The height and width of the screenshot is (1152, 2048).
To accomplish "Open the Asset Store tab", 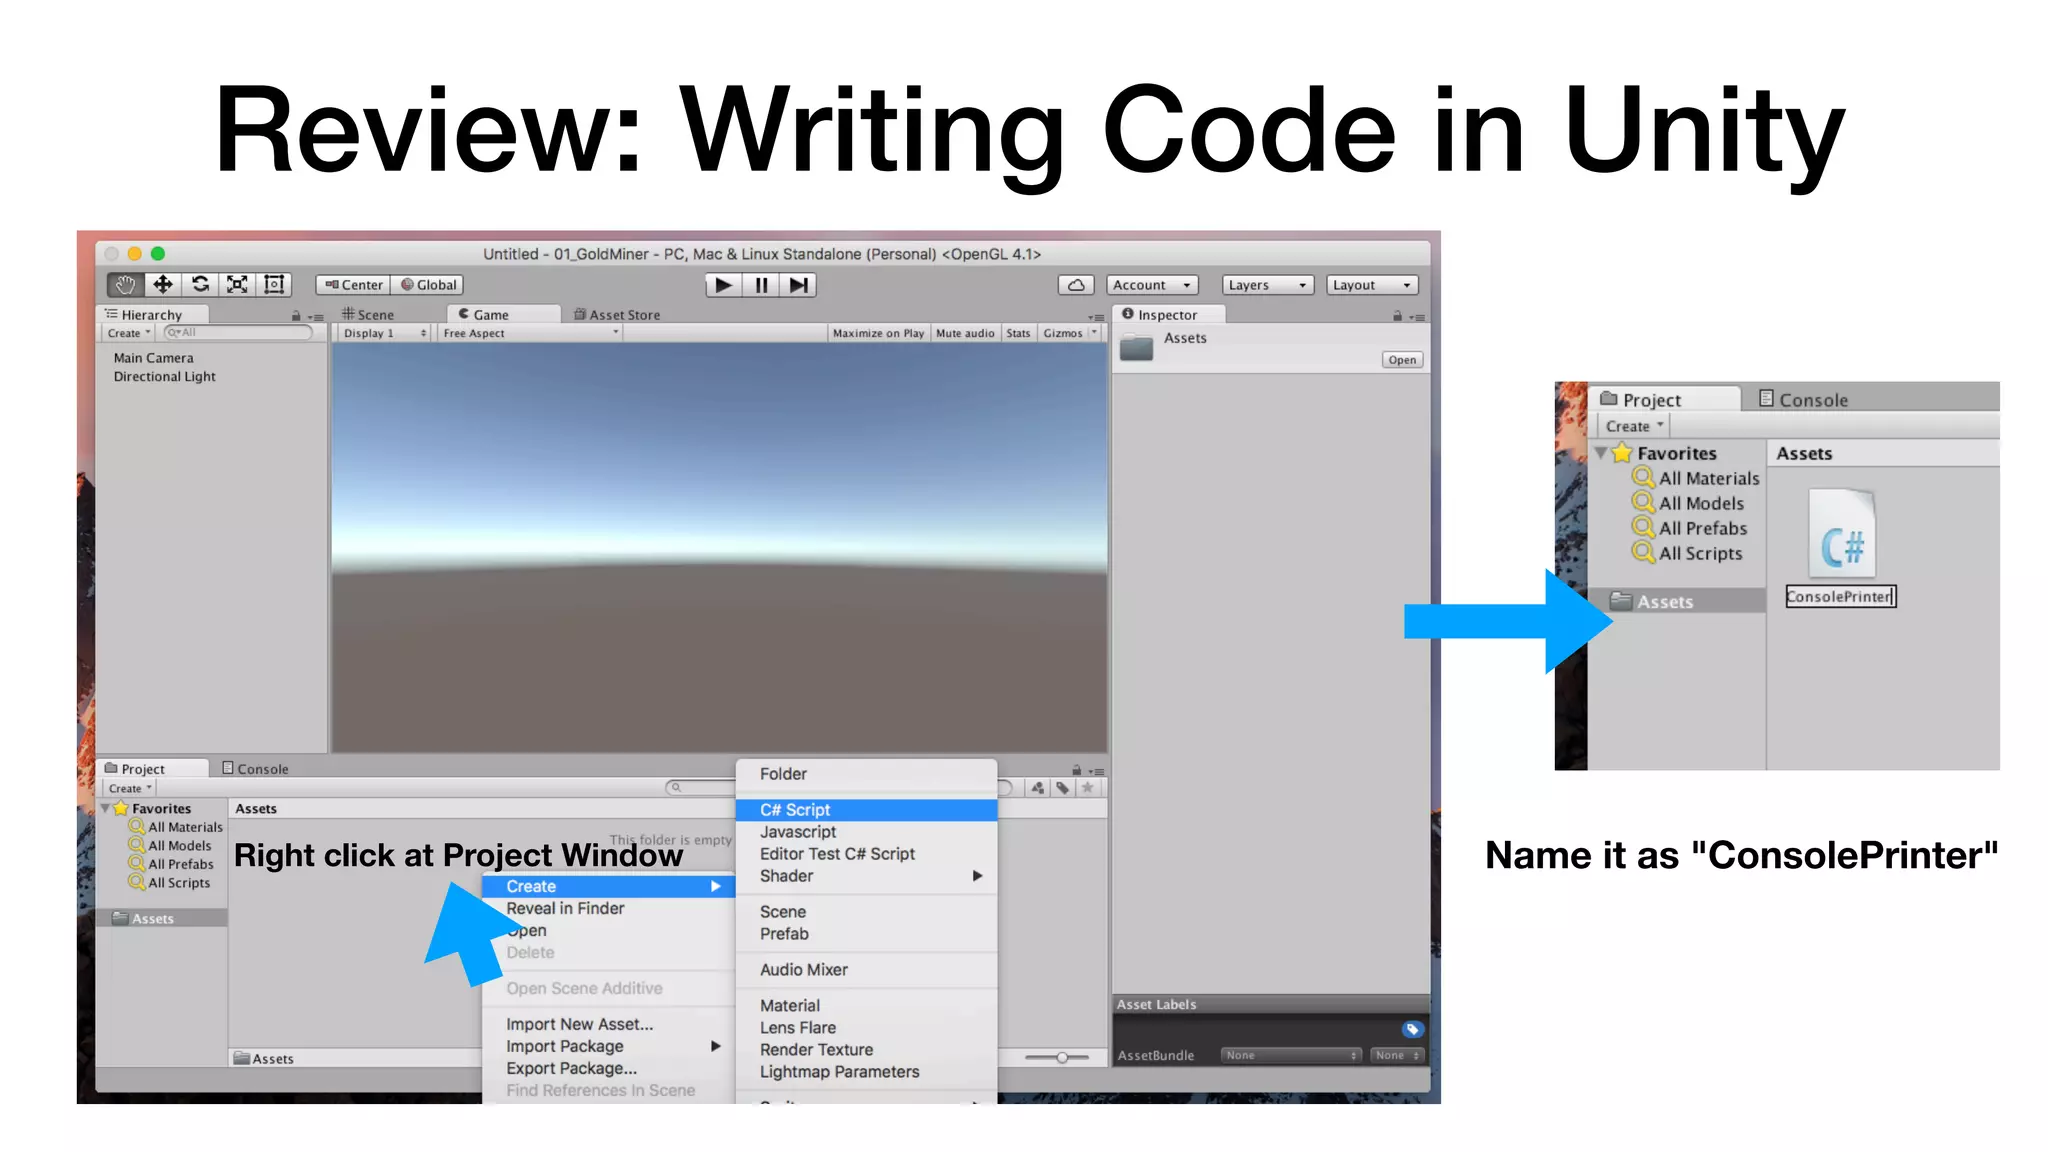I will [616, 314].
